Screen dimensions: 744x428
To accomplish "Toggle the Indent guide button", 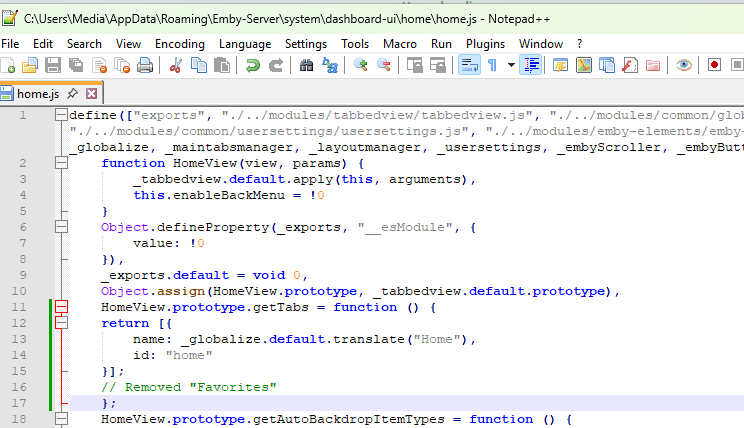I will point(531,65).
